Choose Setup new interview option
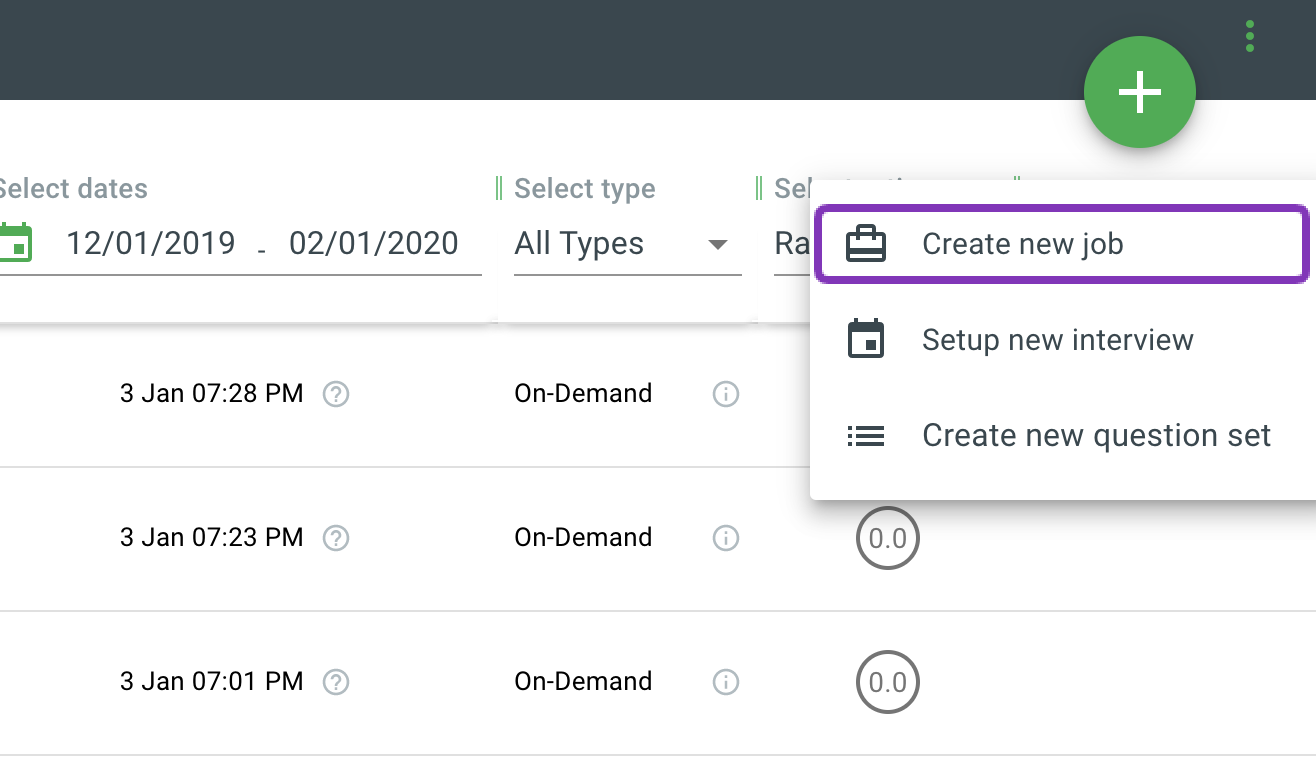Viewport: 1316px width, 772px height. point(1057,340)
